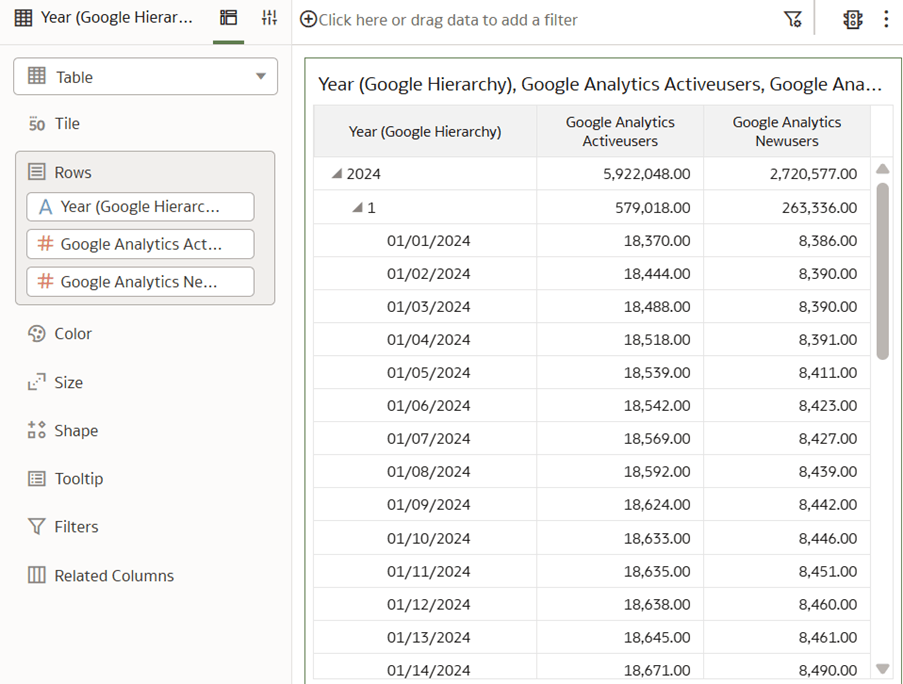
Task: Collapse the month group 1 in the table
Action: pyautogui.click(x=358, y=207)
